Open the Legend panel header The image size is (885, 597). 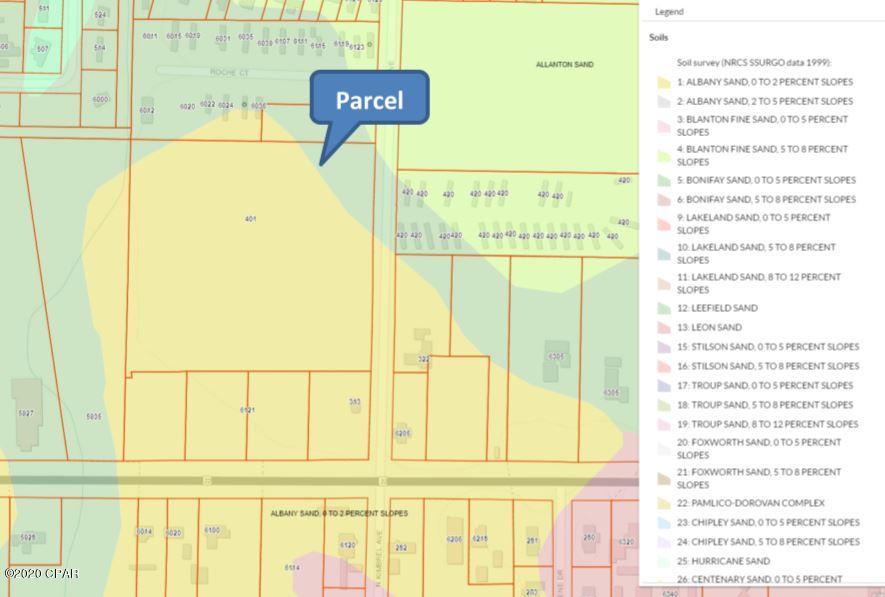coord(669,12)
